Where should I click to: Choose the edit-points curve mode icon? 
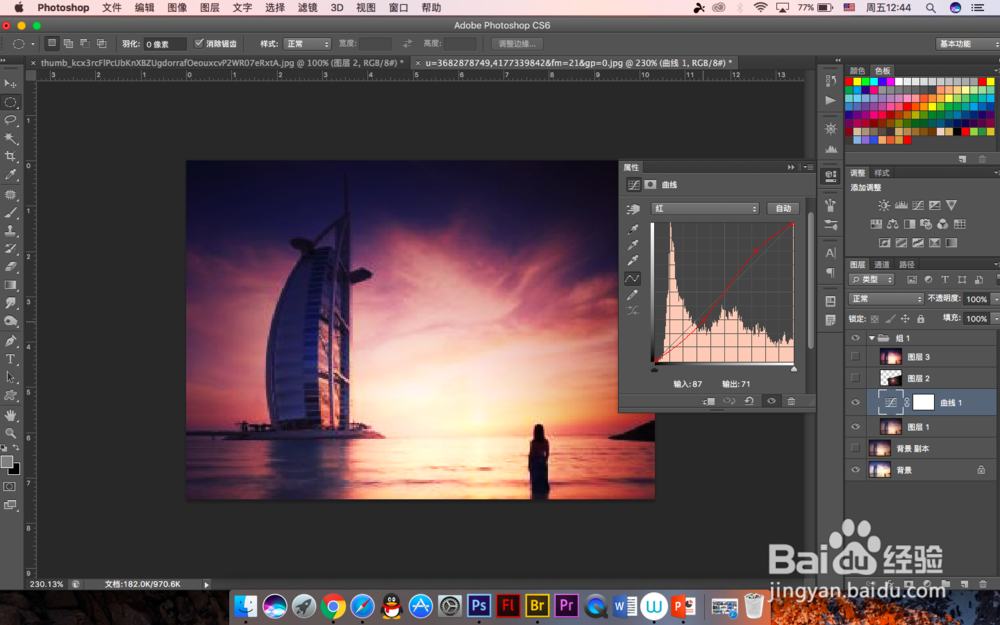tap(633, 278)
